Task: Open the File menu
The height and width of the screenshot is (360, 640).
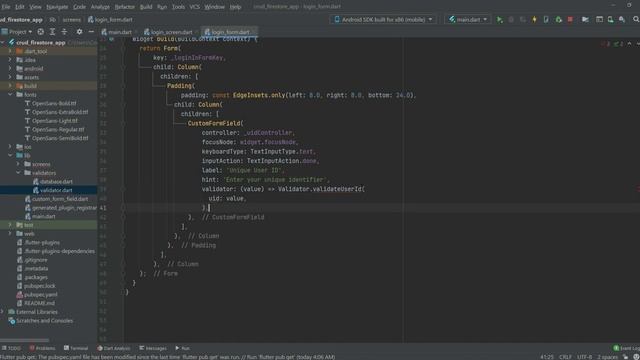Action: (6, 7)
